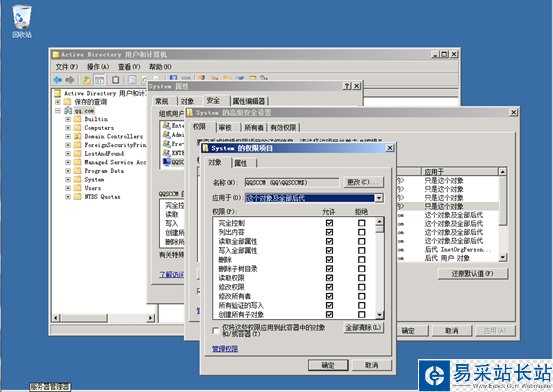The height and width of the screenshot is (392, 553).
Task: Click left arrow of tree horizontal scrollbar
Action: 56,318
